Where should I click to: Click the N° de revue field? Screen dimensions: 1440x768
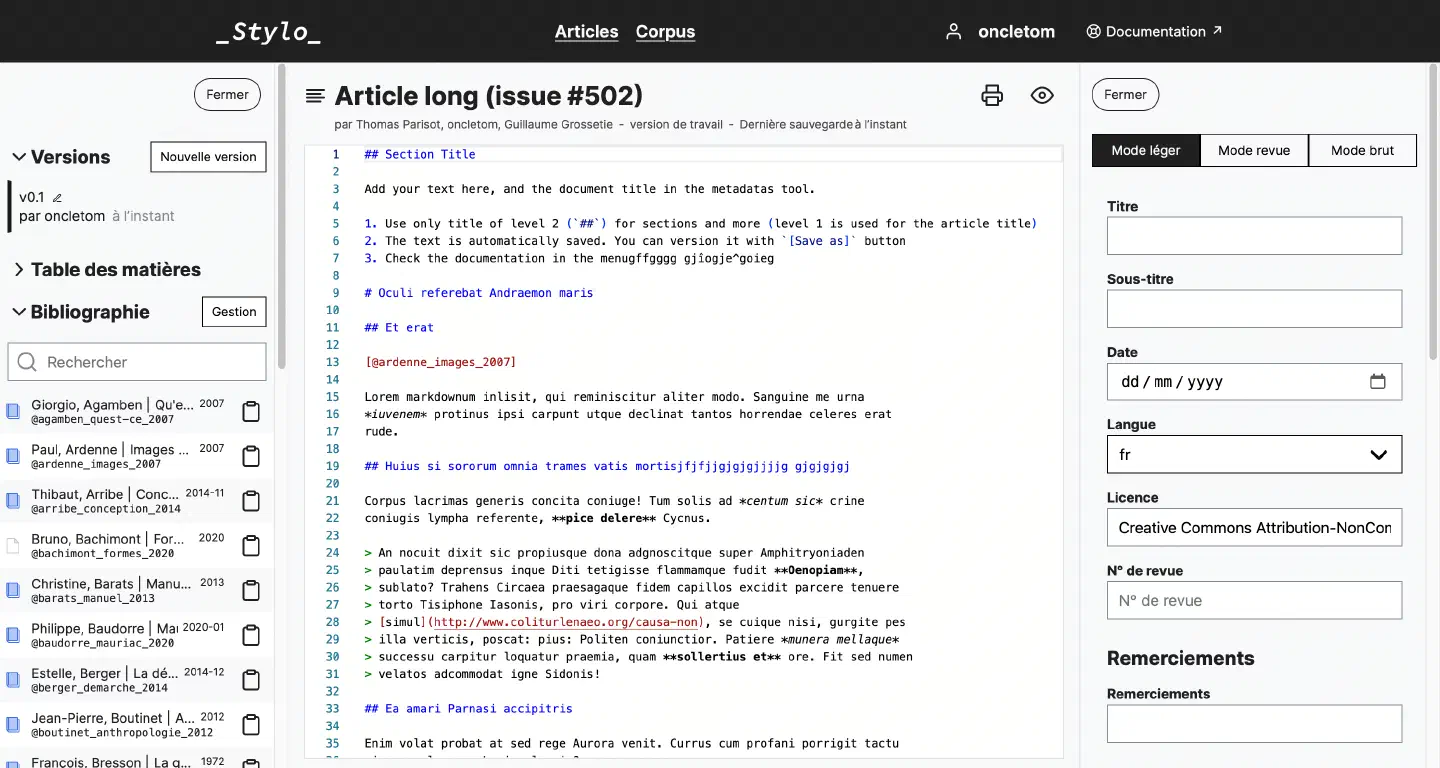1254,601
